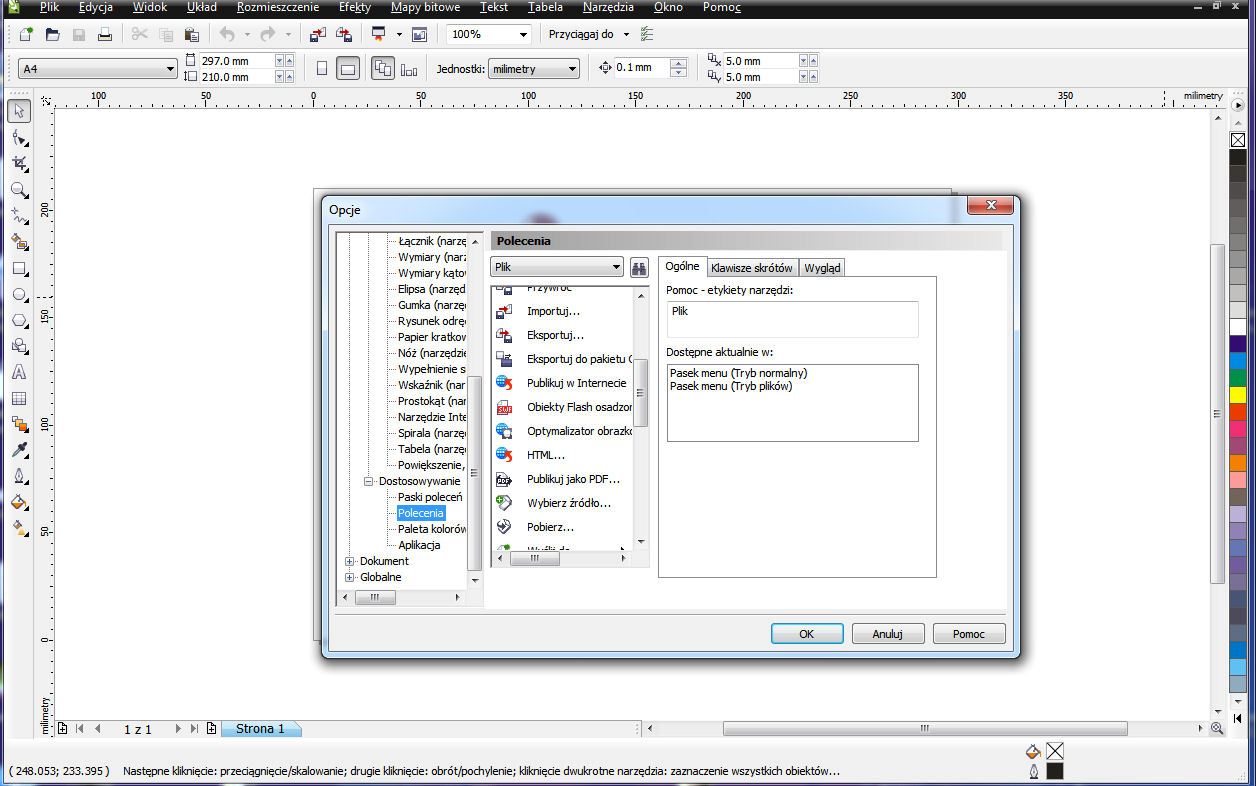Pick the yellow swatch in color palette
Screen dimensions: 1256x786
[x=1238, y=394]
